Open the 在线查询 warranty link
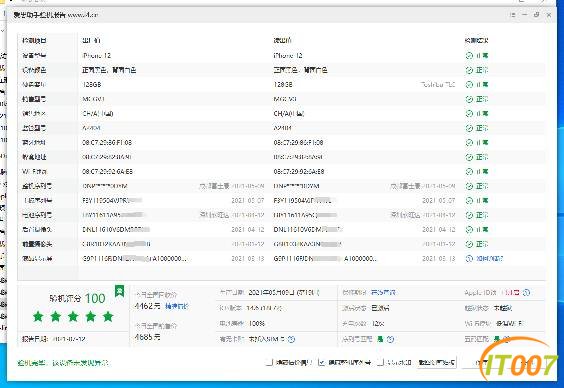This screenshot has width=564, height=388. coord(383,293)
